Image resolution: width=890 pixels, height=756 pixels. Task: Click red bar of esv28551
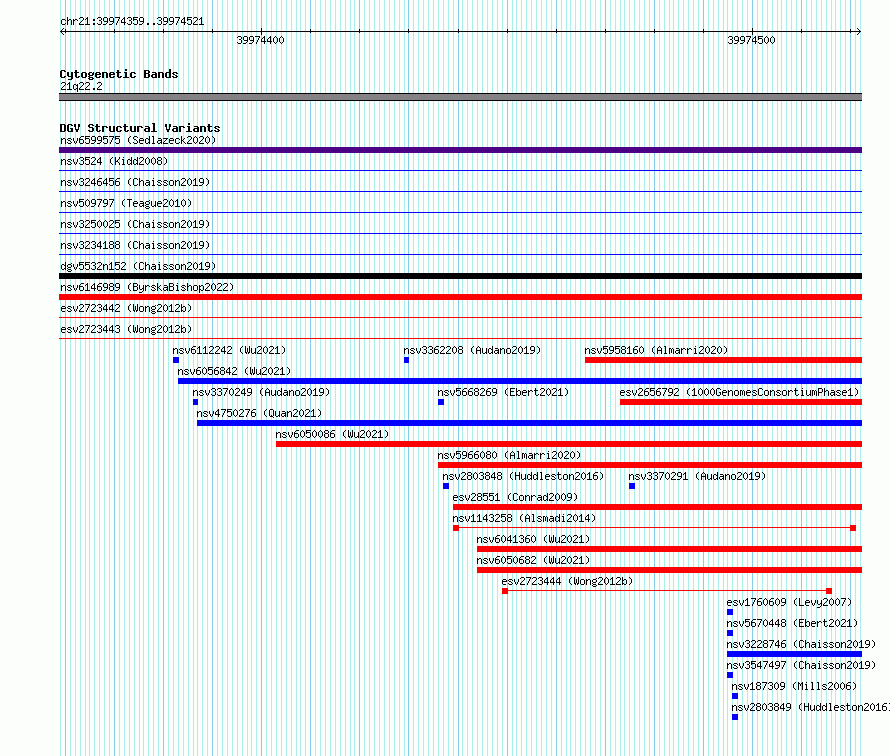click(x=657, y=507)
